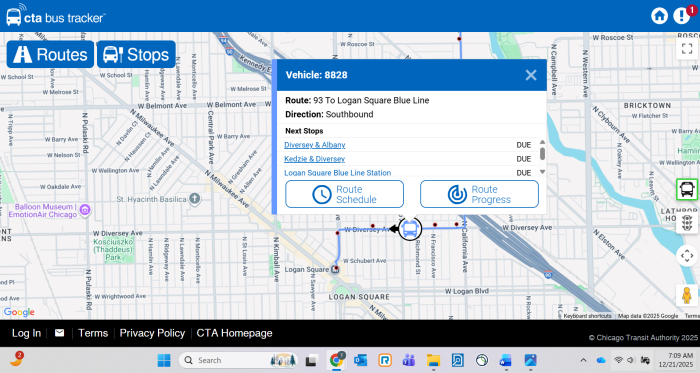Open Task View on taskbar
The height and width of the screenshot is (373, 700).
point(312,360)
